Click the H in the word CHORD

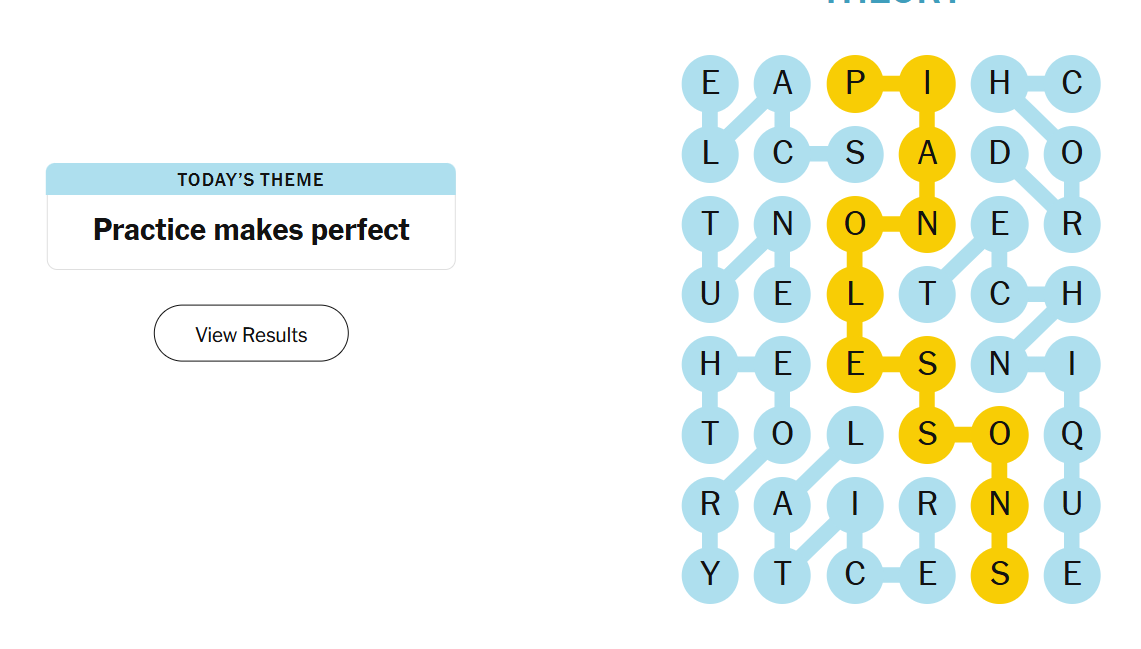(x=999, y=83)
